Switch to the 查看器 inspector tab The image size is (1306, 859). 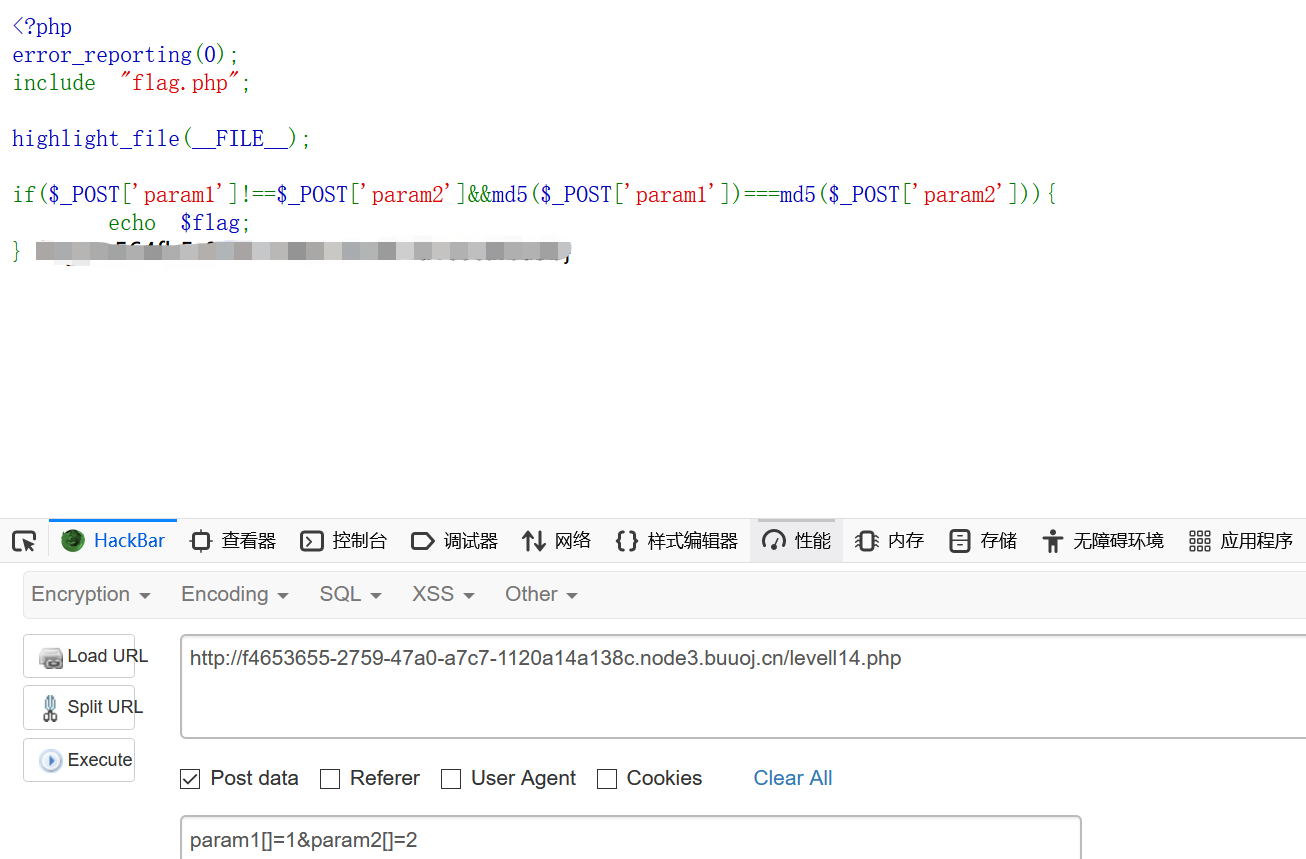coord(233,541)
